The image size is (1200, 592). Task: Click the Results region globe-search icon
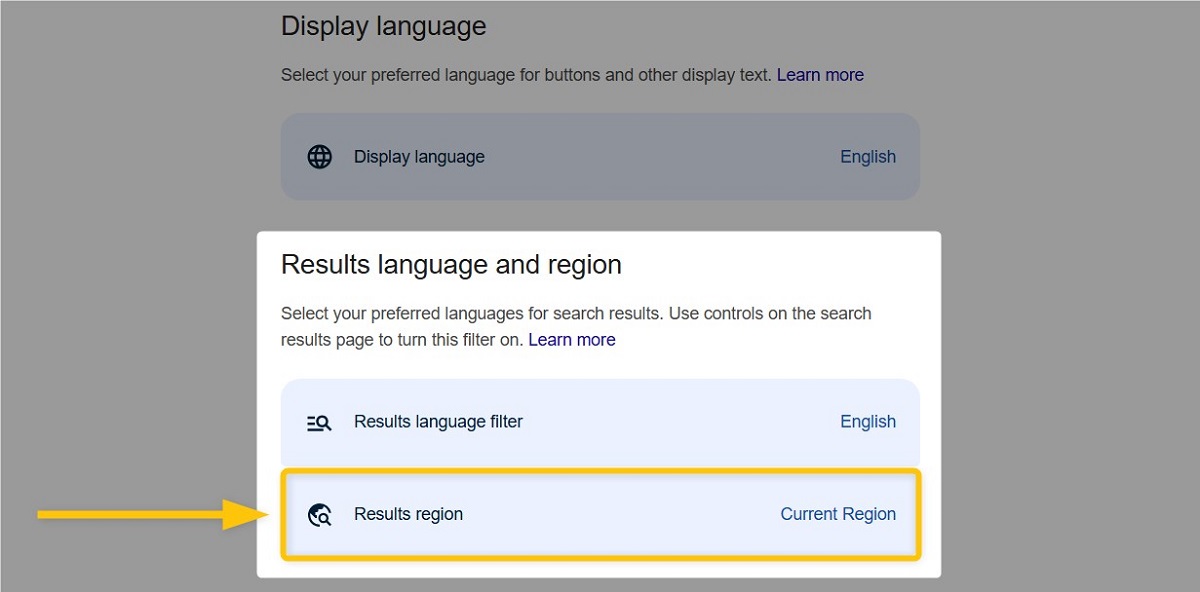coord(319,515)
